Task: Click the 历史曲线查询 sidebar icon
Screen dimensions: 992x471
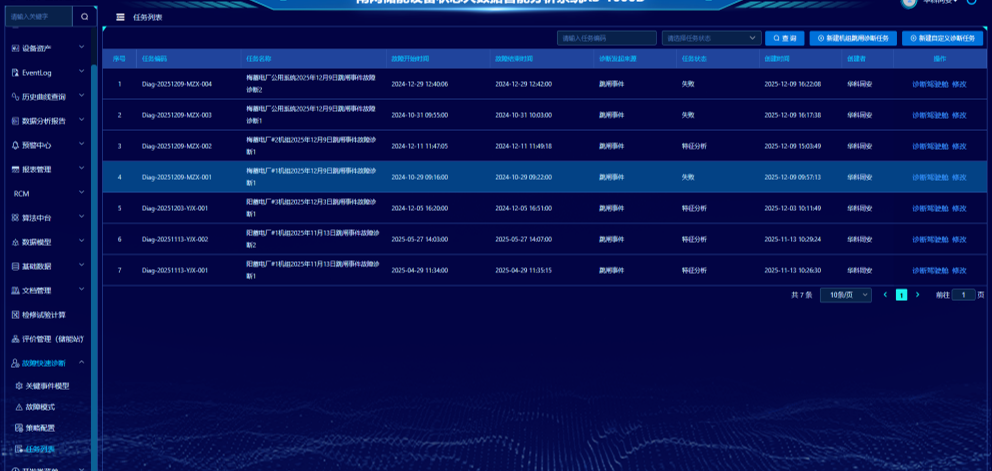Action: (x=16, y=97)
